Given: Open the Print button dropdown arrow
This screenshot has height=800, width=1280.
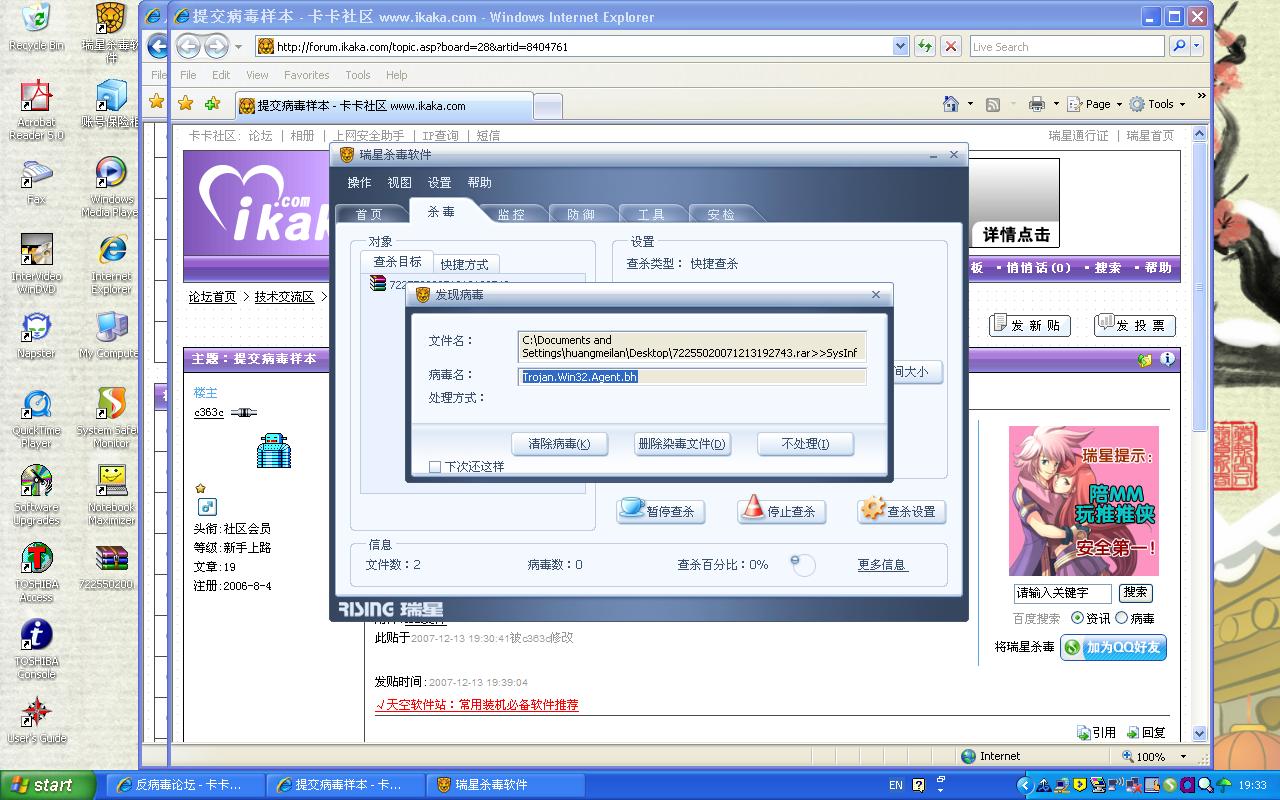Looking at the screenshot, I should [1055, 104].
